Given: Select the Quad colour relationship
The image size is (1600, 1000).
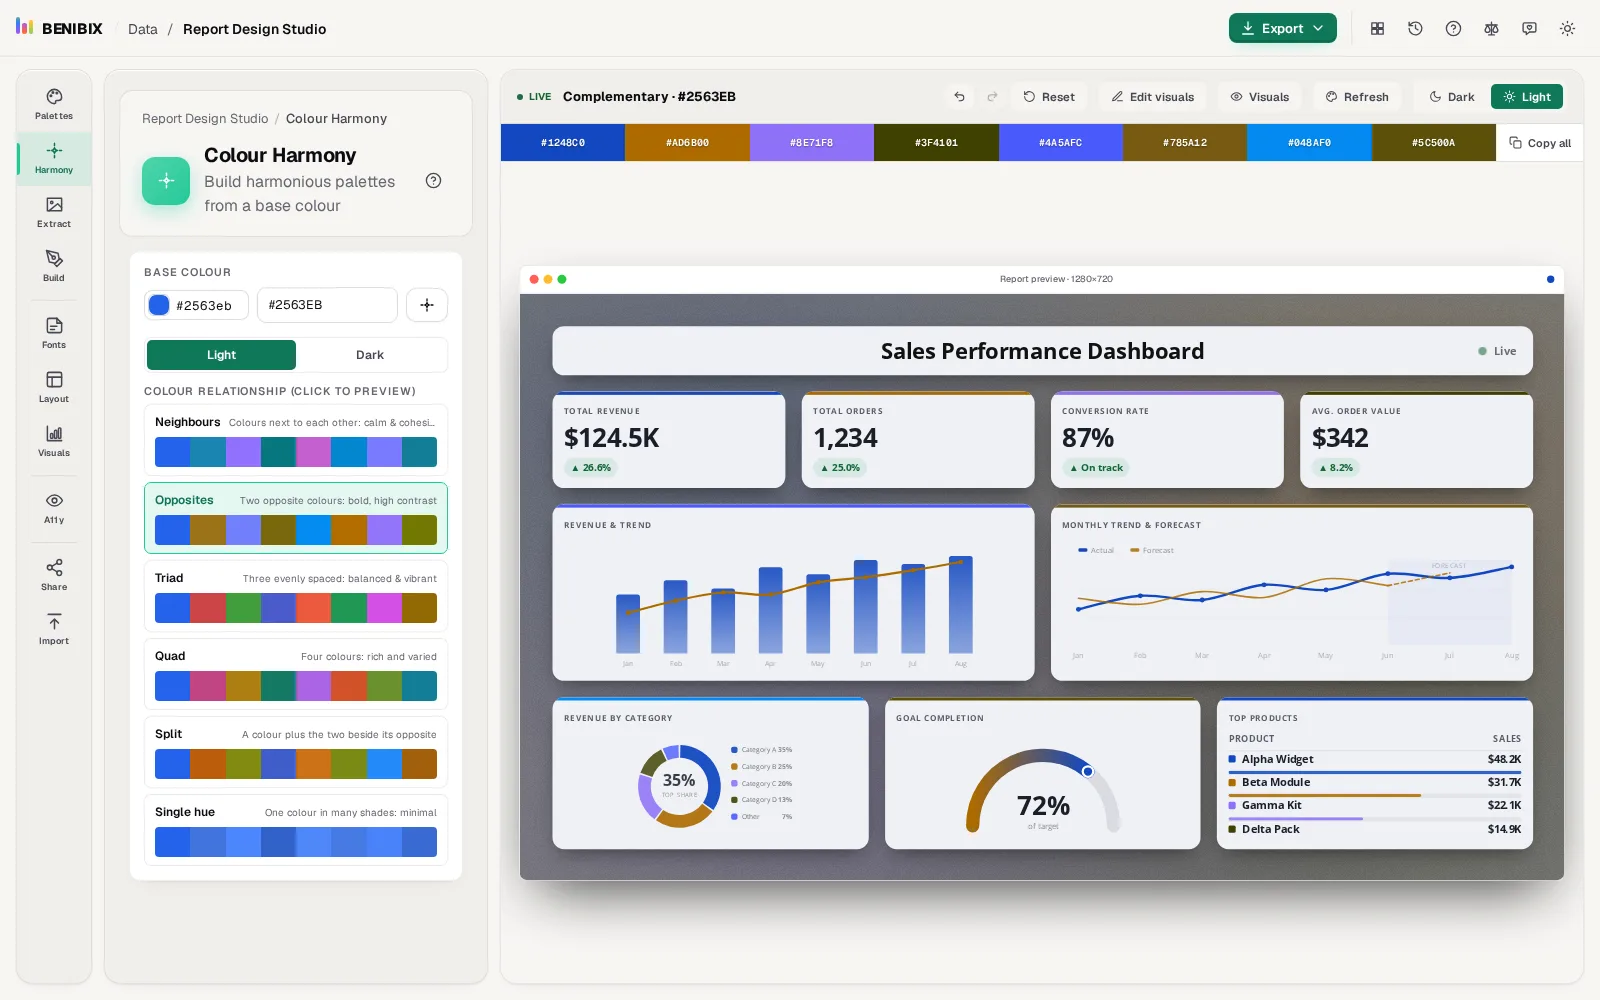Looking at the screenshot, I should point(296,674).
